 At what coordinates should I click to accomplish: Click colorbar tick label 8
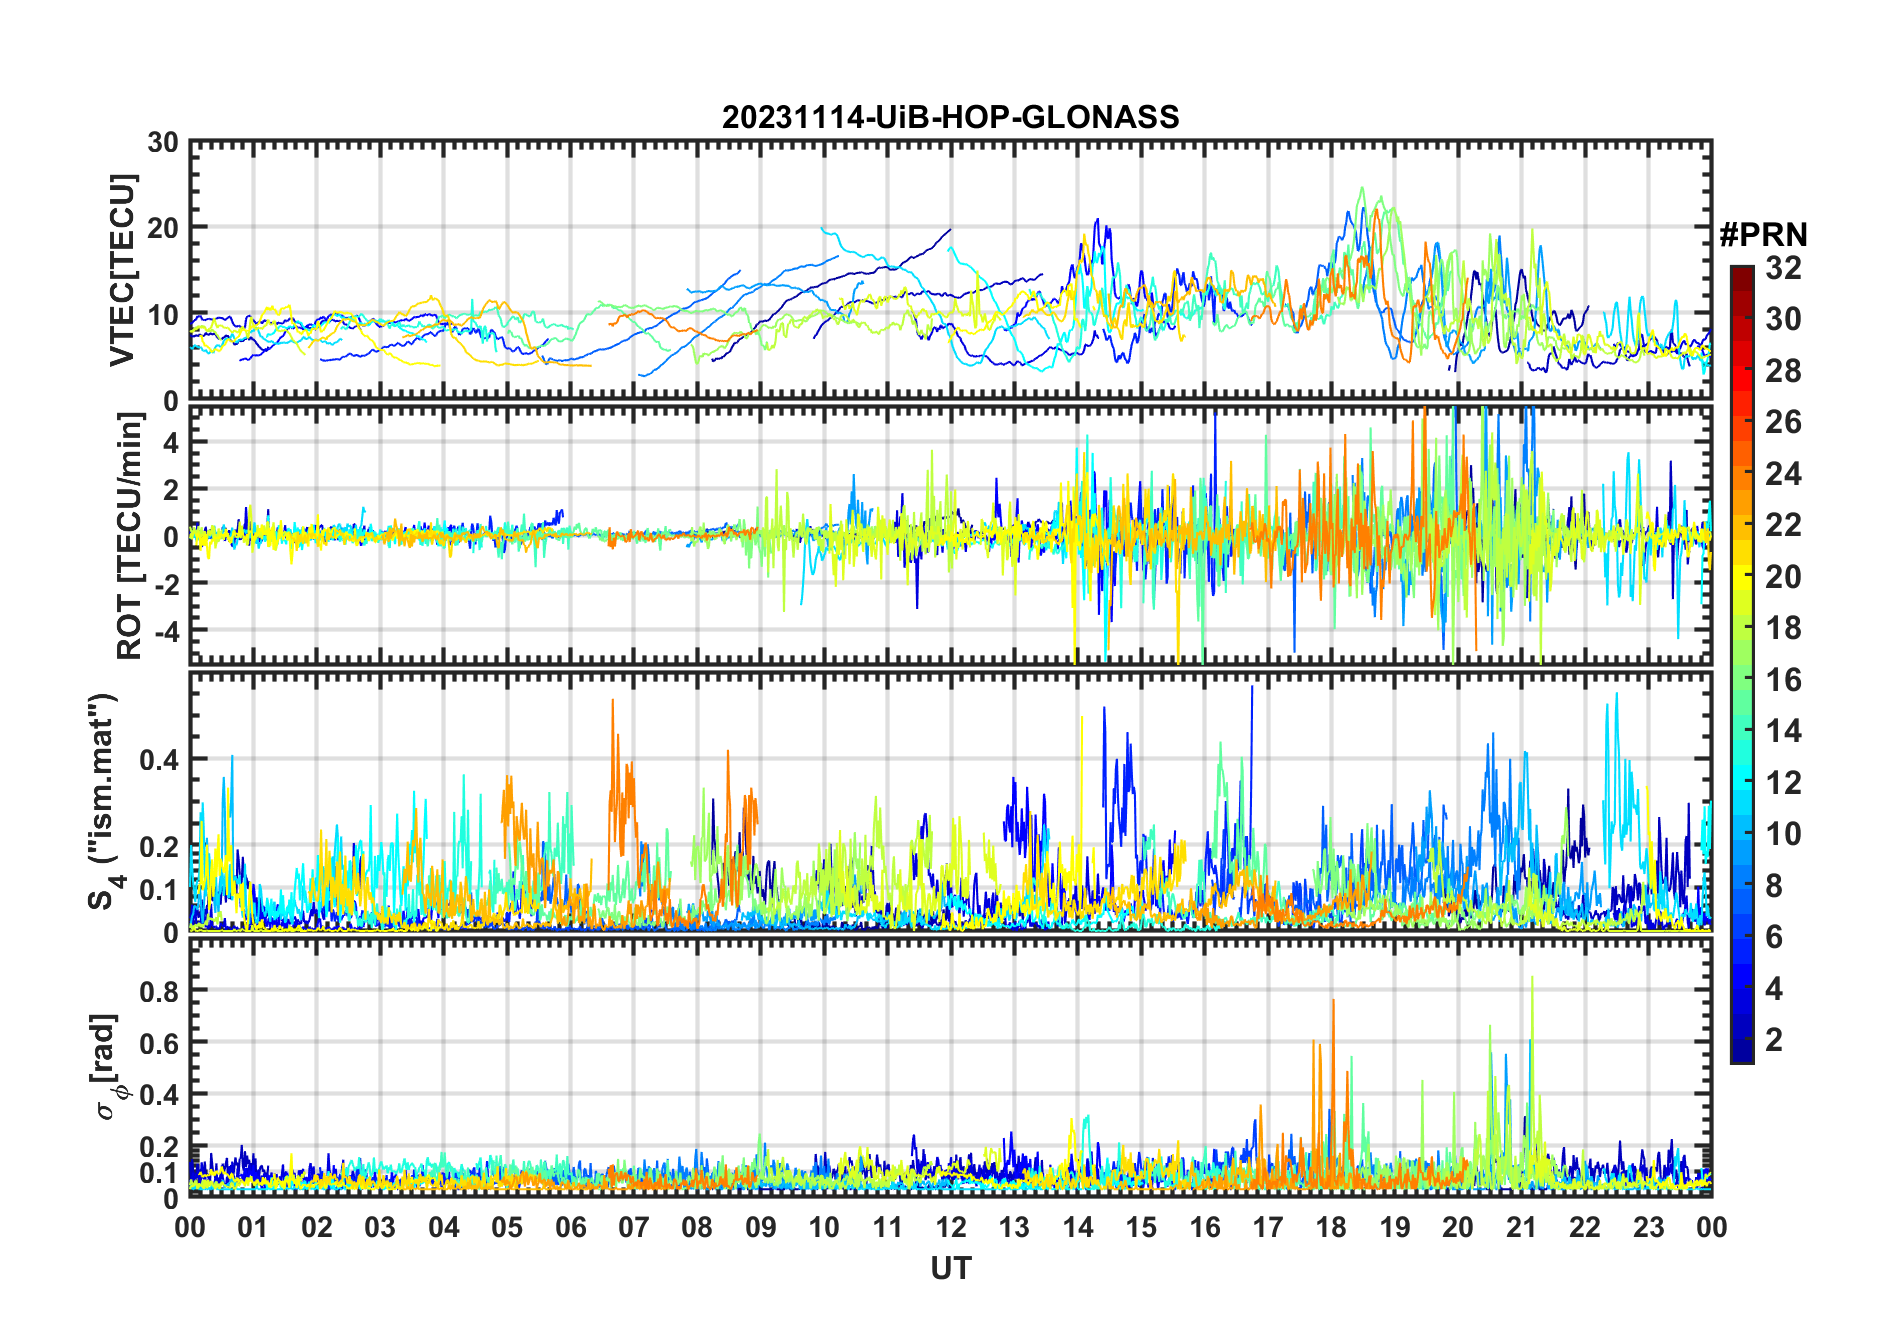(1774, 886)
